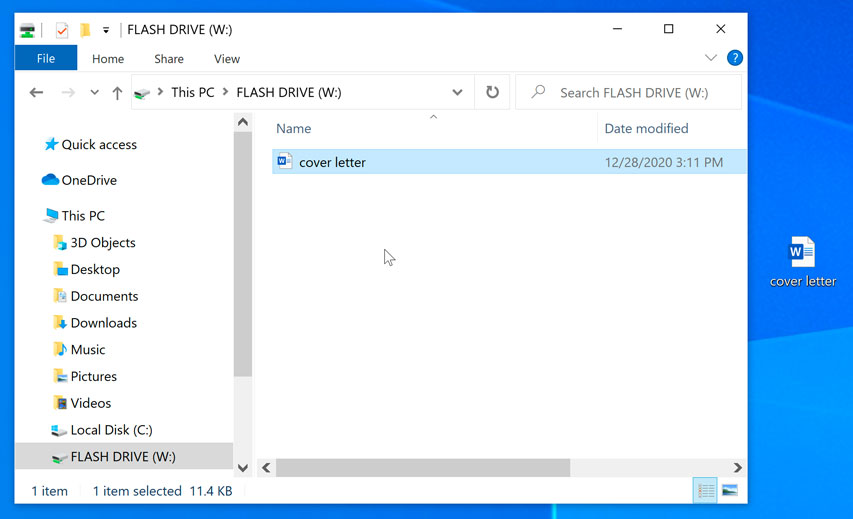The image size is (853, 519).
Task: Switch to details view layout icon
Action: tap(705, 491)
